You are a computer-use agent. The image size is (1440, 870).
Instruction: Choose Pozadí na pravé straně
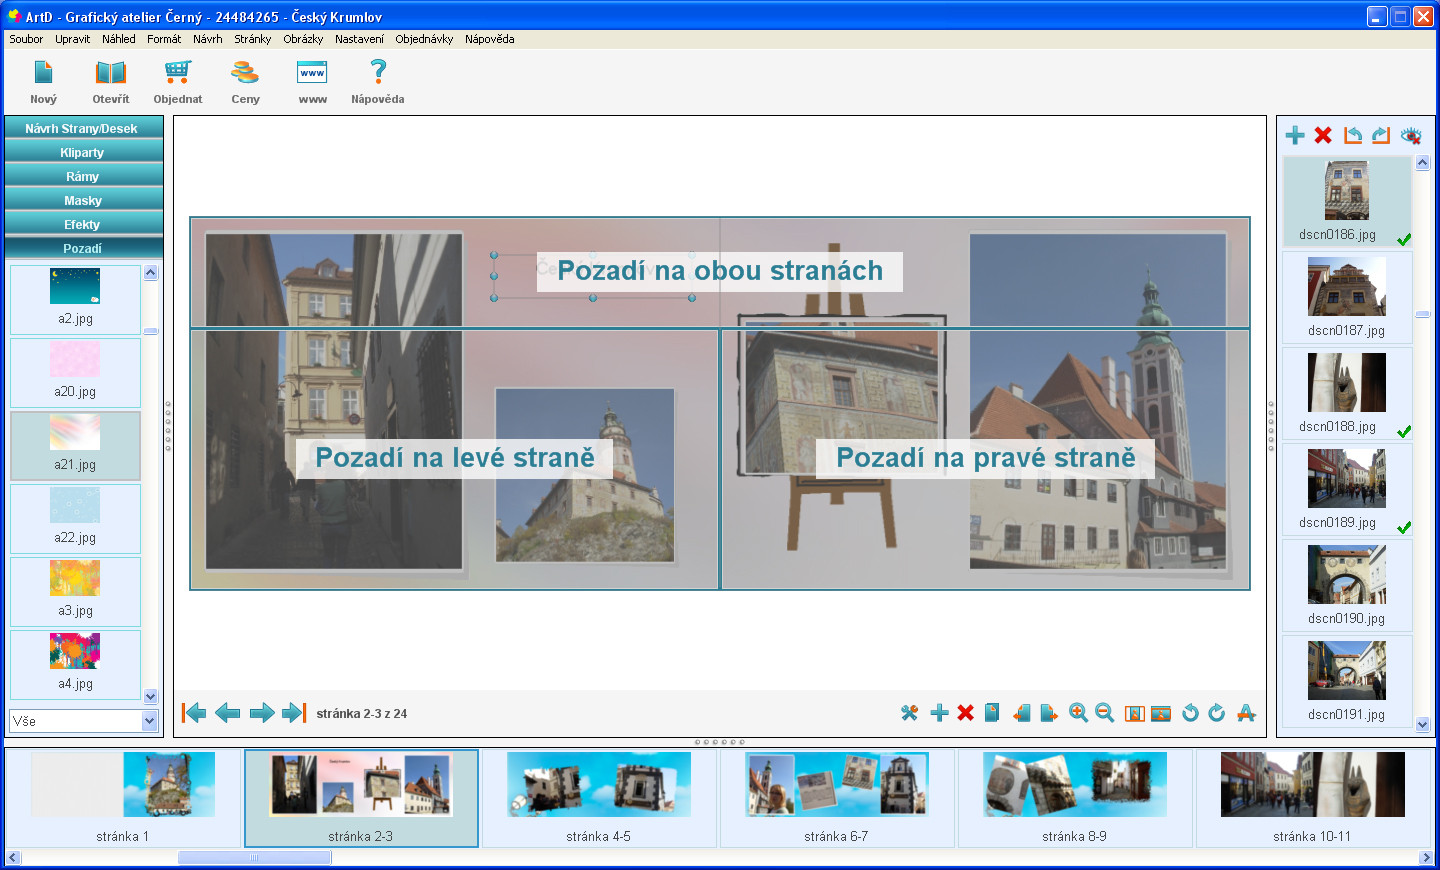pos(986,458)
